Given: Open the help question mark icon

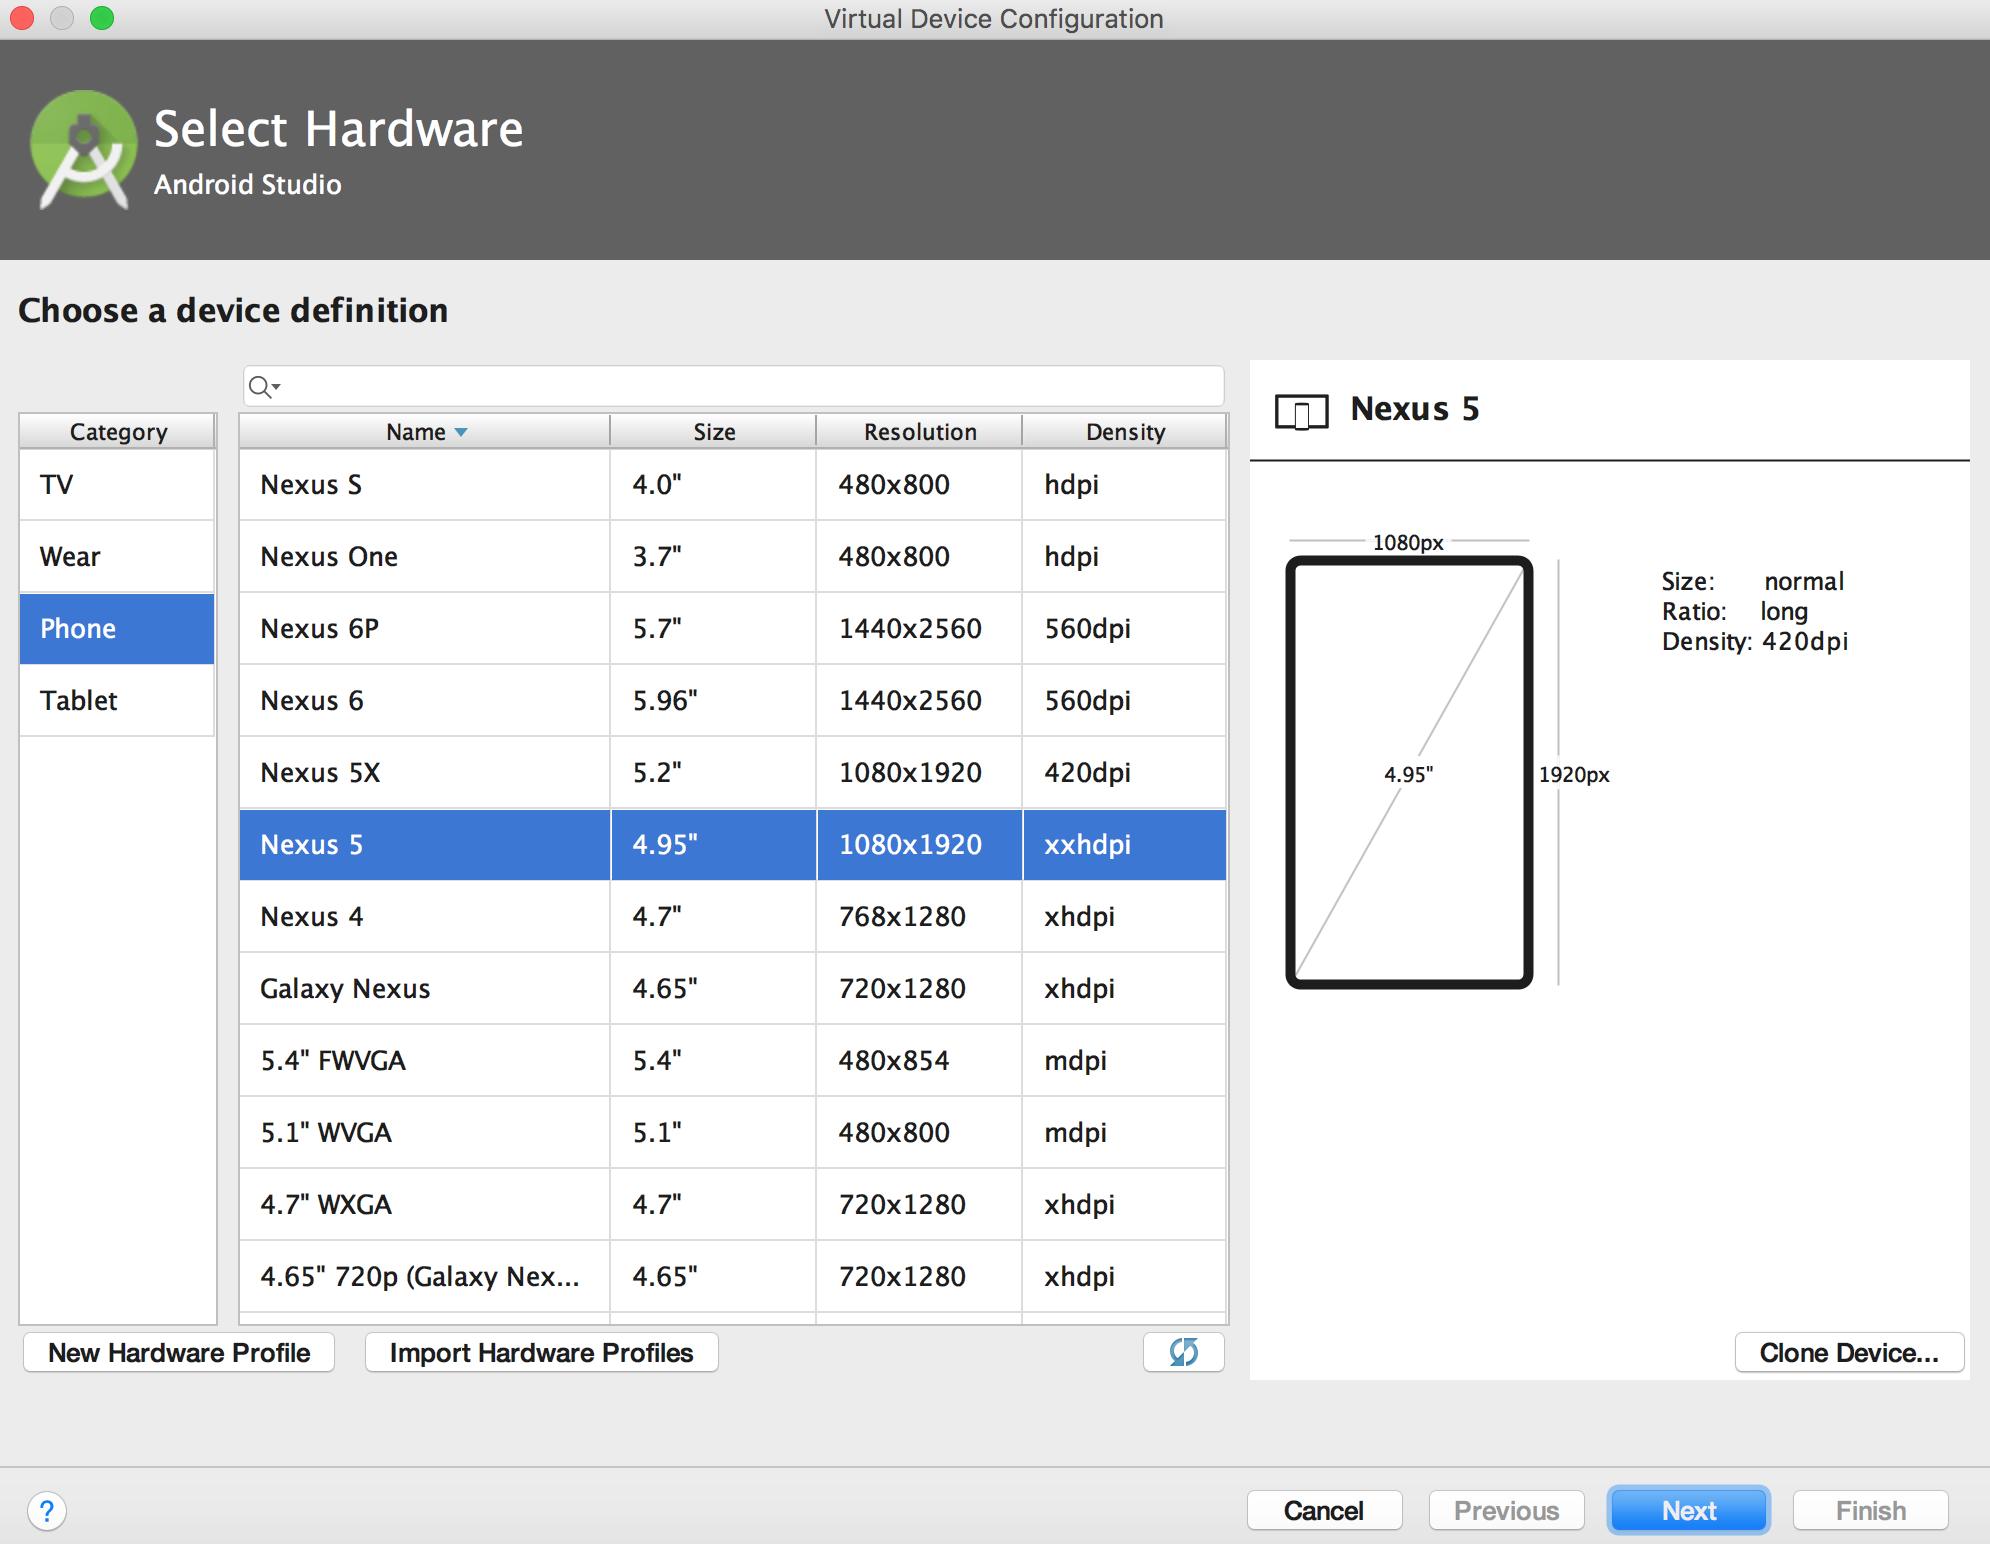Looking at the screenshot, I should click(x=47, y=1511).
